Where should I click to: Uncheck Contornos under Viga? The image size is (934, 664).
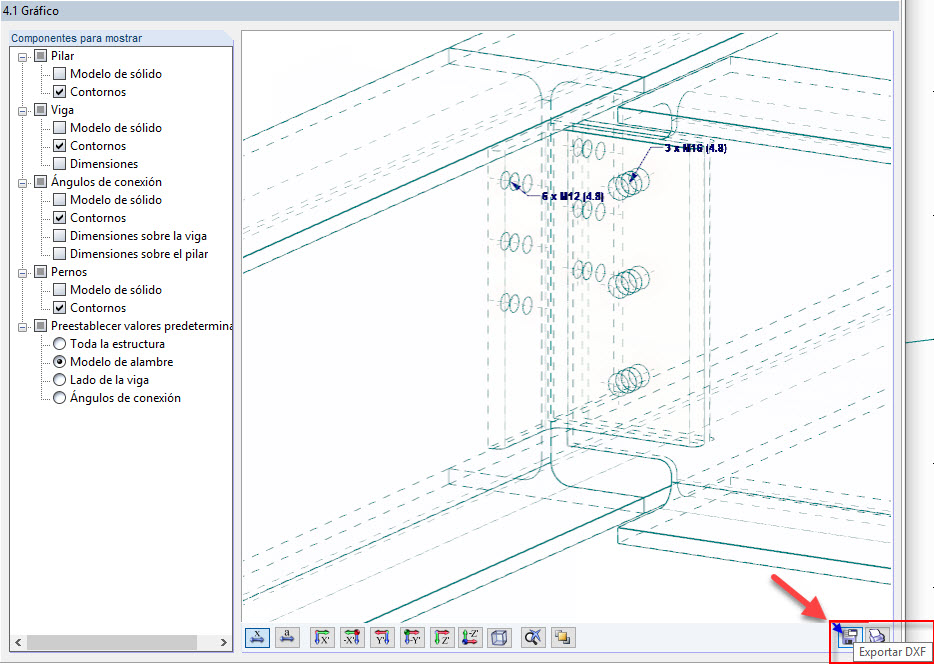59,146
